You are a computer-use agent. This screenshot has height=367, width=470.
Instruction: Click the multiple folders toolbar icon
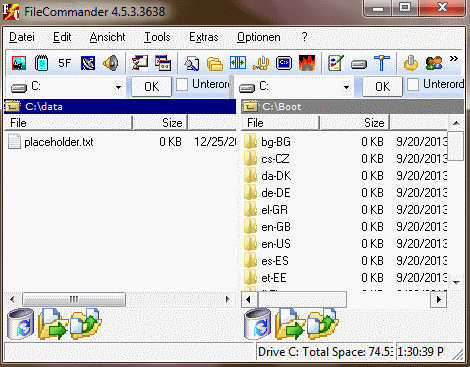pos(215,63)
